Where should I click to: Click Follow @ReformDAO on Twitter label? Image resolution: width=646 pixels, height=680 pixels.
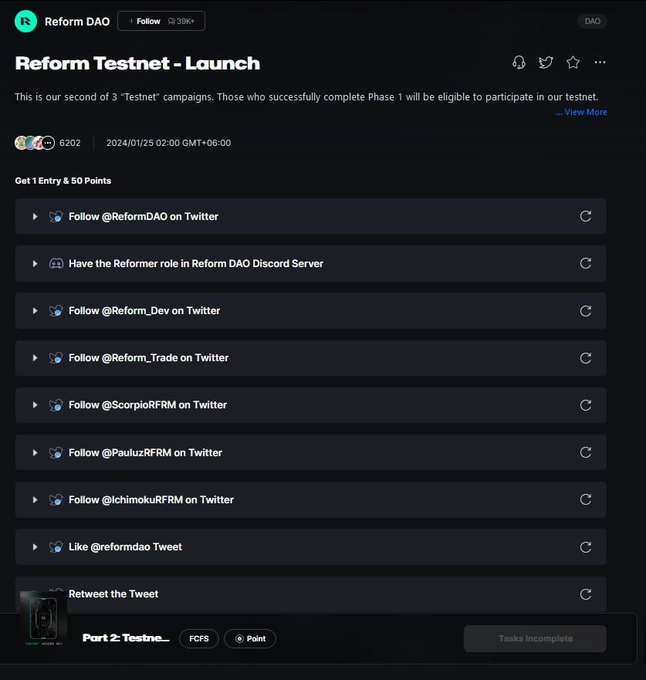pyautogui.click(x=144, y=216)
